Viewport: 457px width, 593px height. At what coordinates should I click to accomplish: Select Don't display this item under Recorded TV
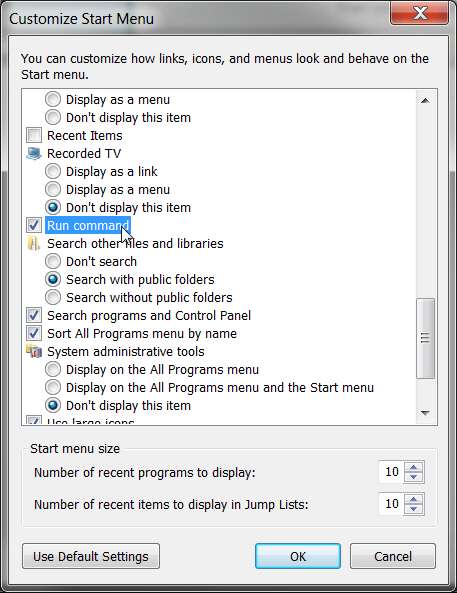click(53, 207)
